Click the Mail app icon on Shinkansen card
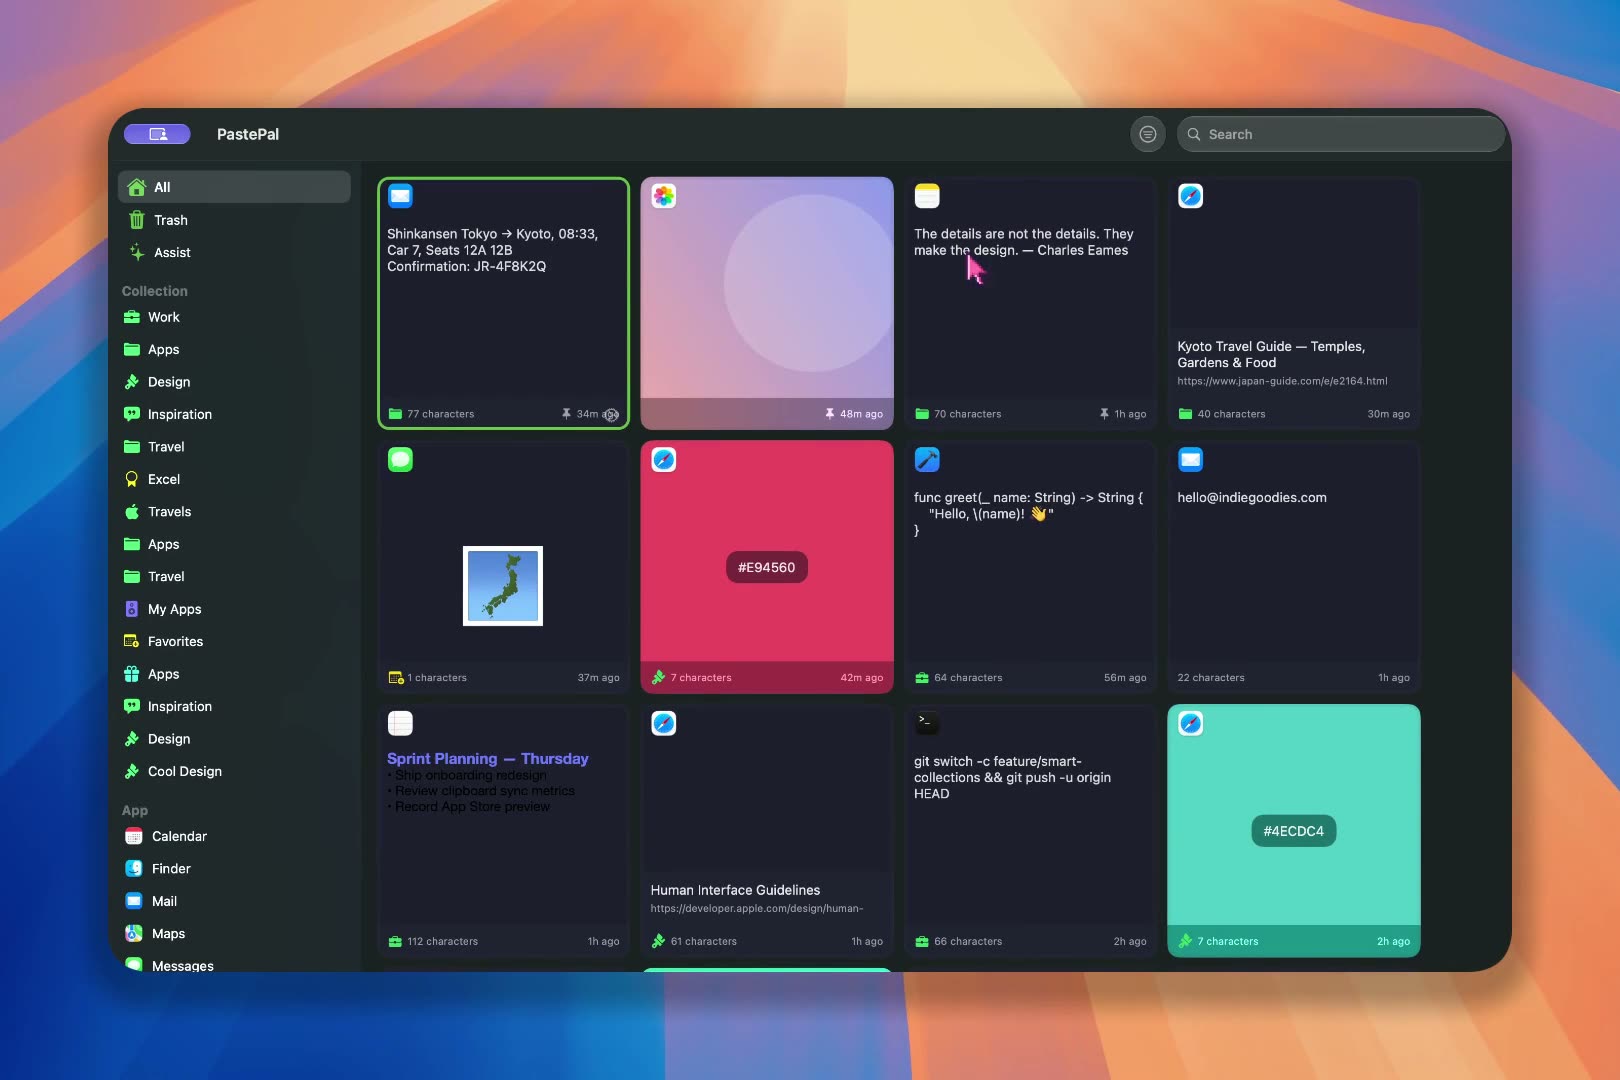This screenshot has width=1620, height=1080. (400, 196)
